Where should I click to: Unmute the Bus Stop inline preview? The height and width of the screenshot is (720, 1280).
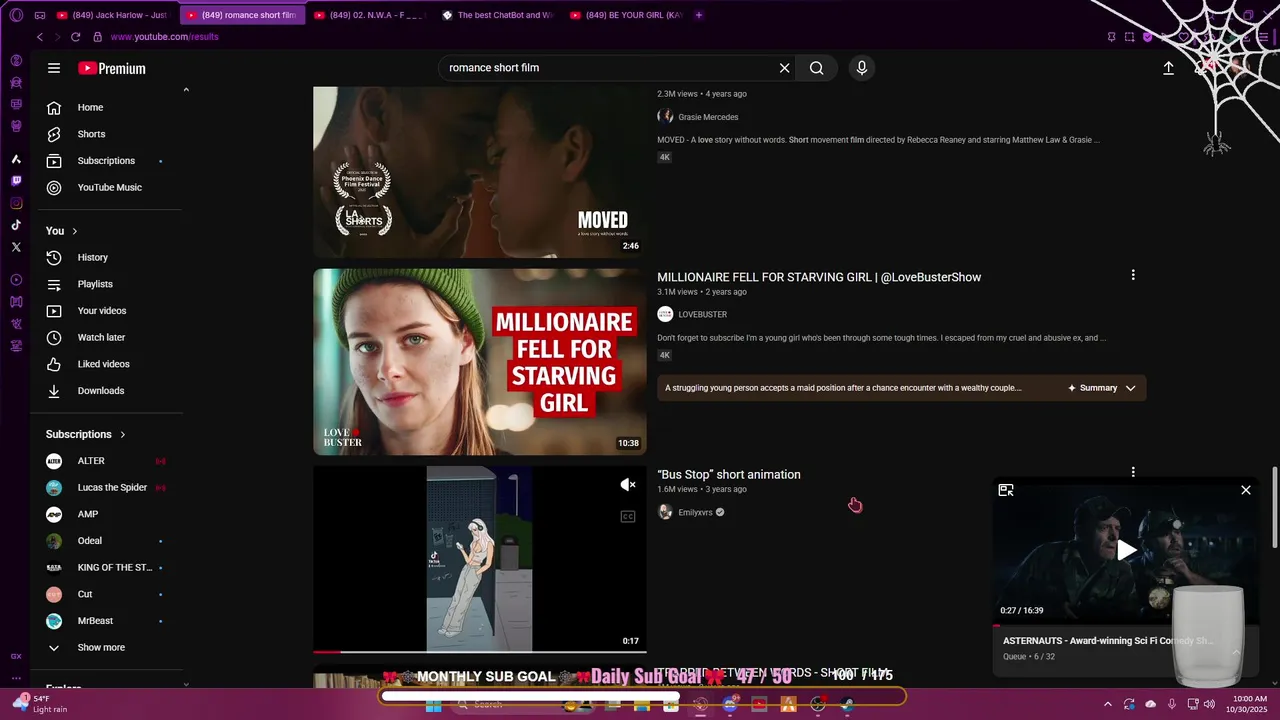pos(628,485)
